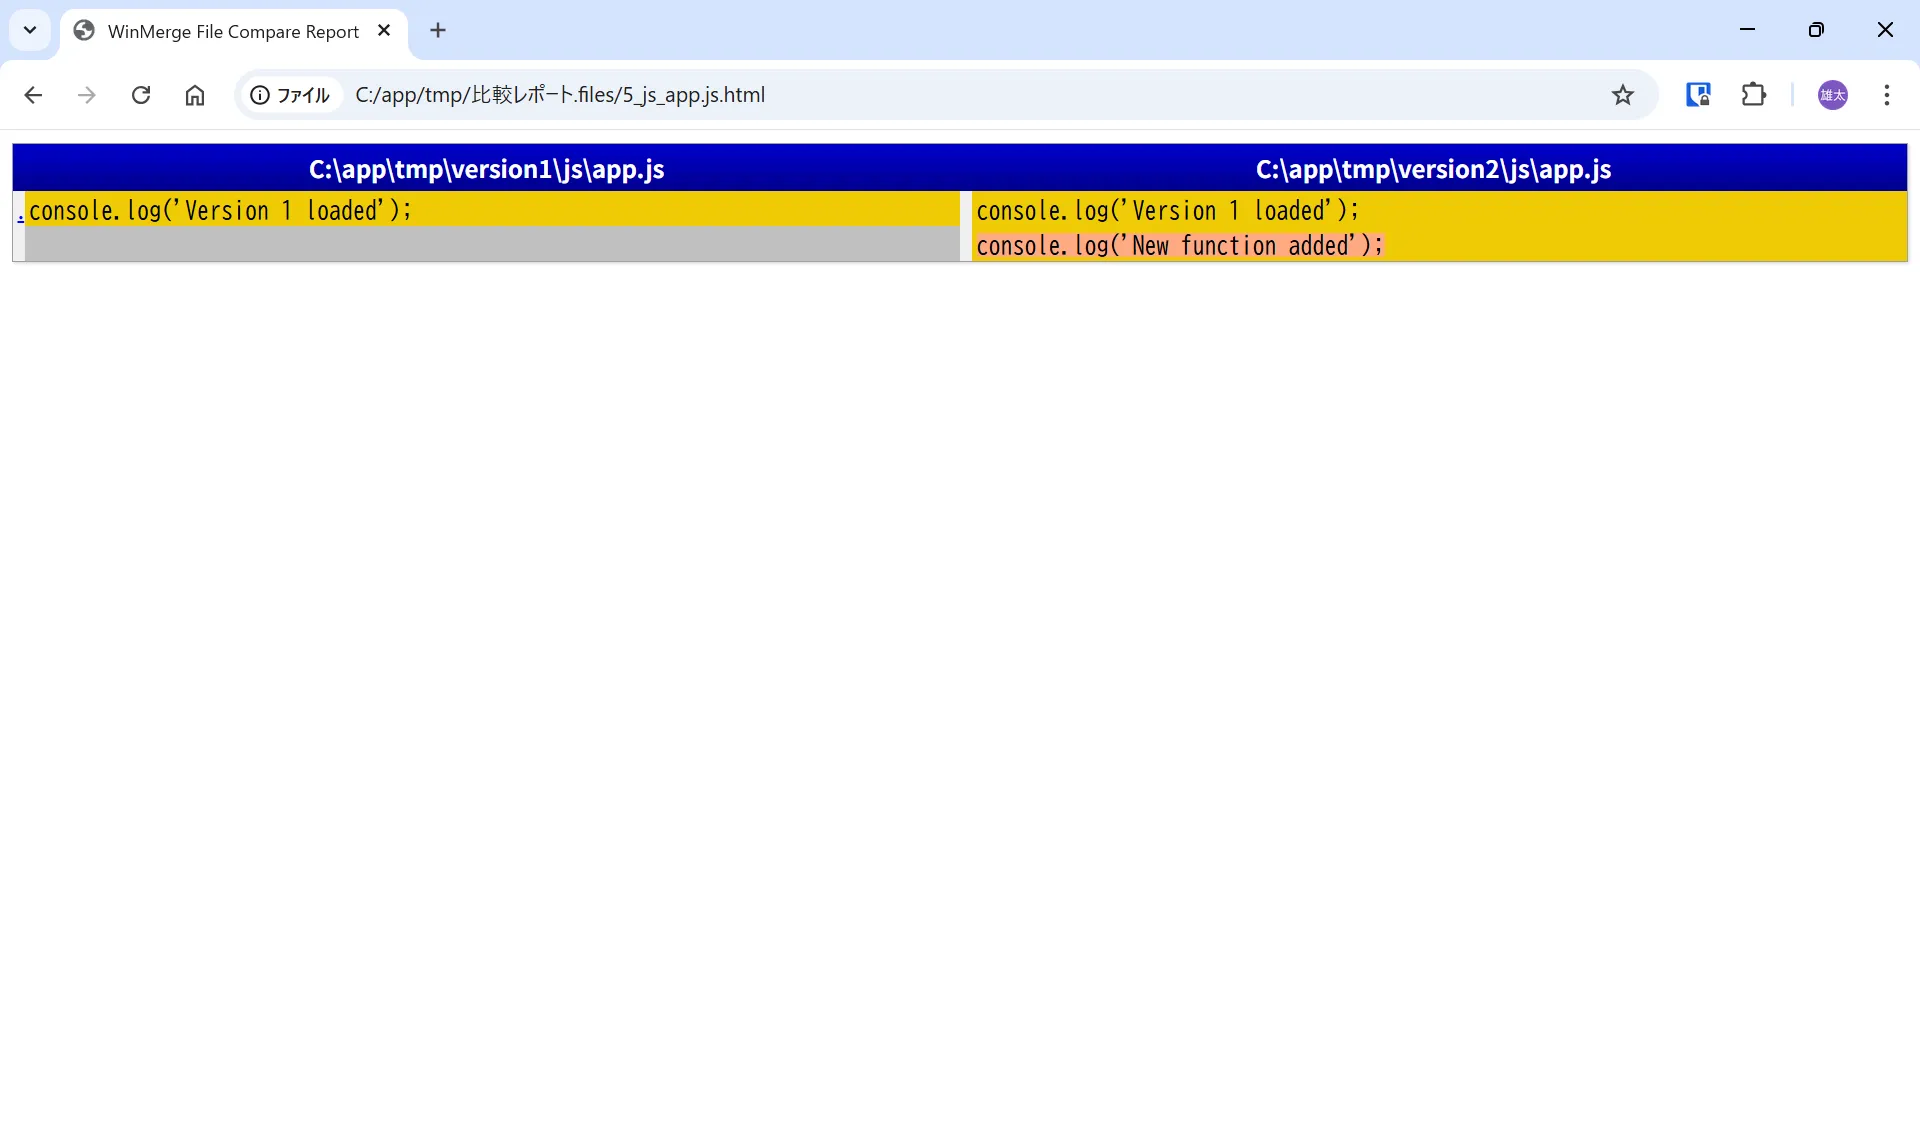This screenshot has height=1128, width=1920.
Task: Open the Chrome three-dot menu
Action: 1886,95
